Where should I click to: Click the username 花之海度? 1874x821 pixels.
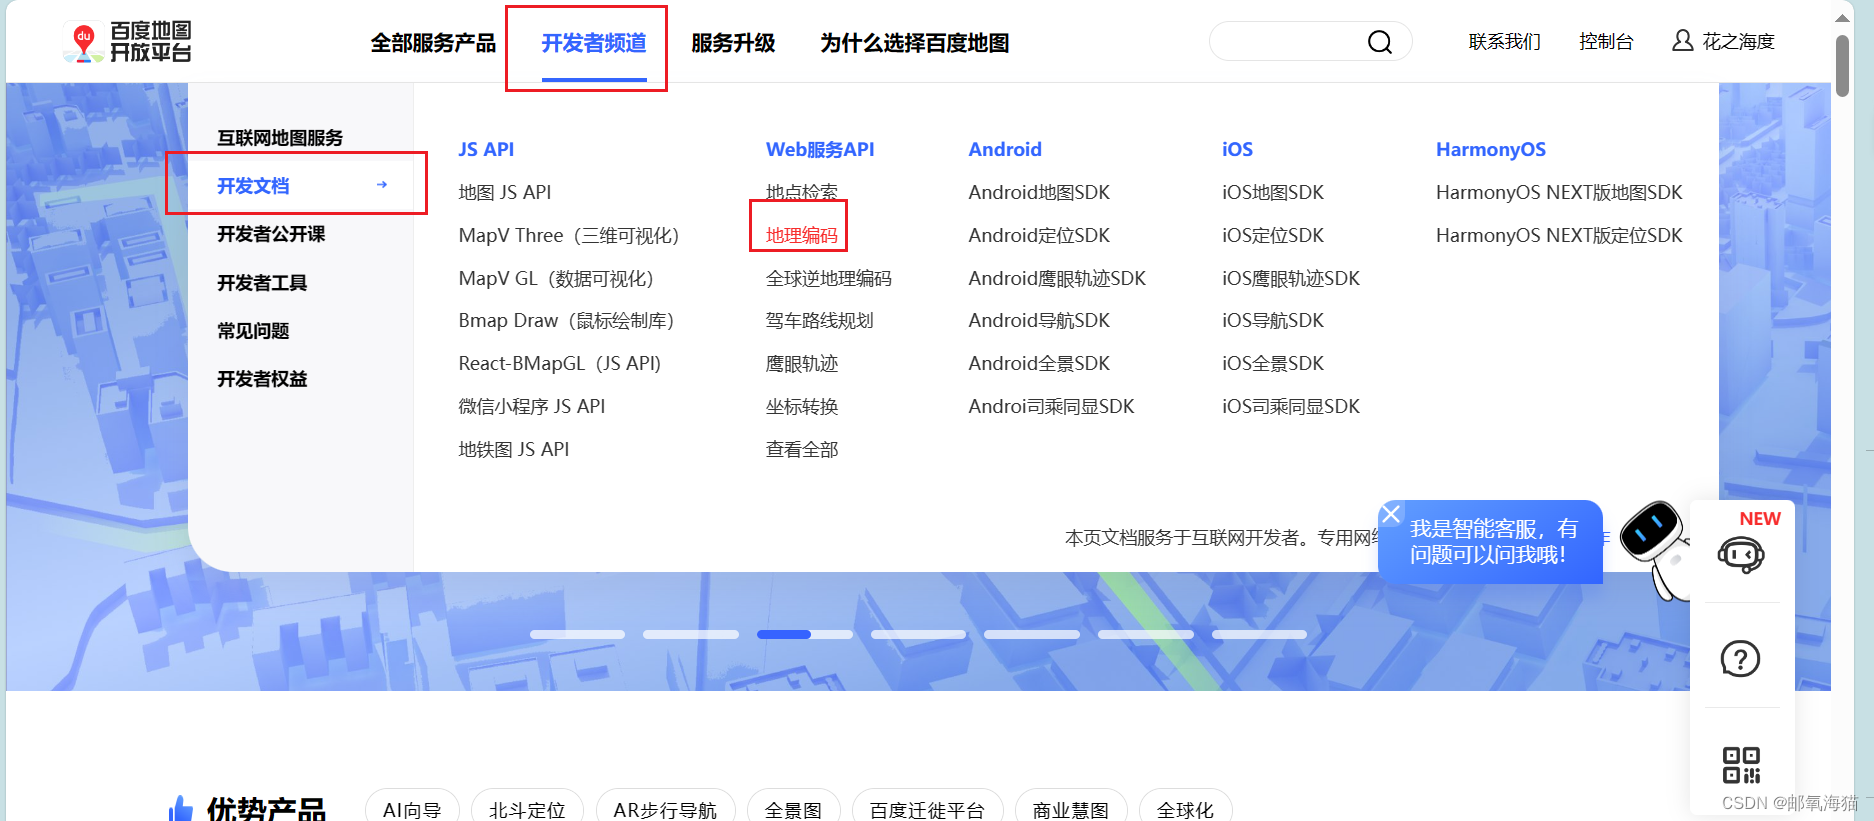pyautogui.click(x=1738, y=42)
